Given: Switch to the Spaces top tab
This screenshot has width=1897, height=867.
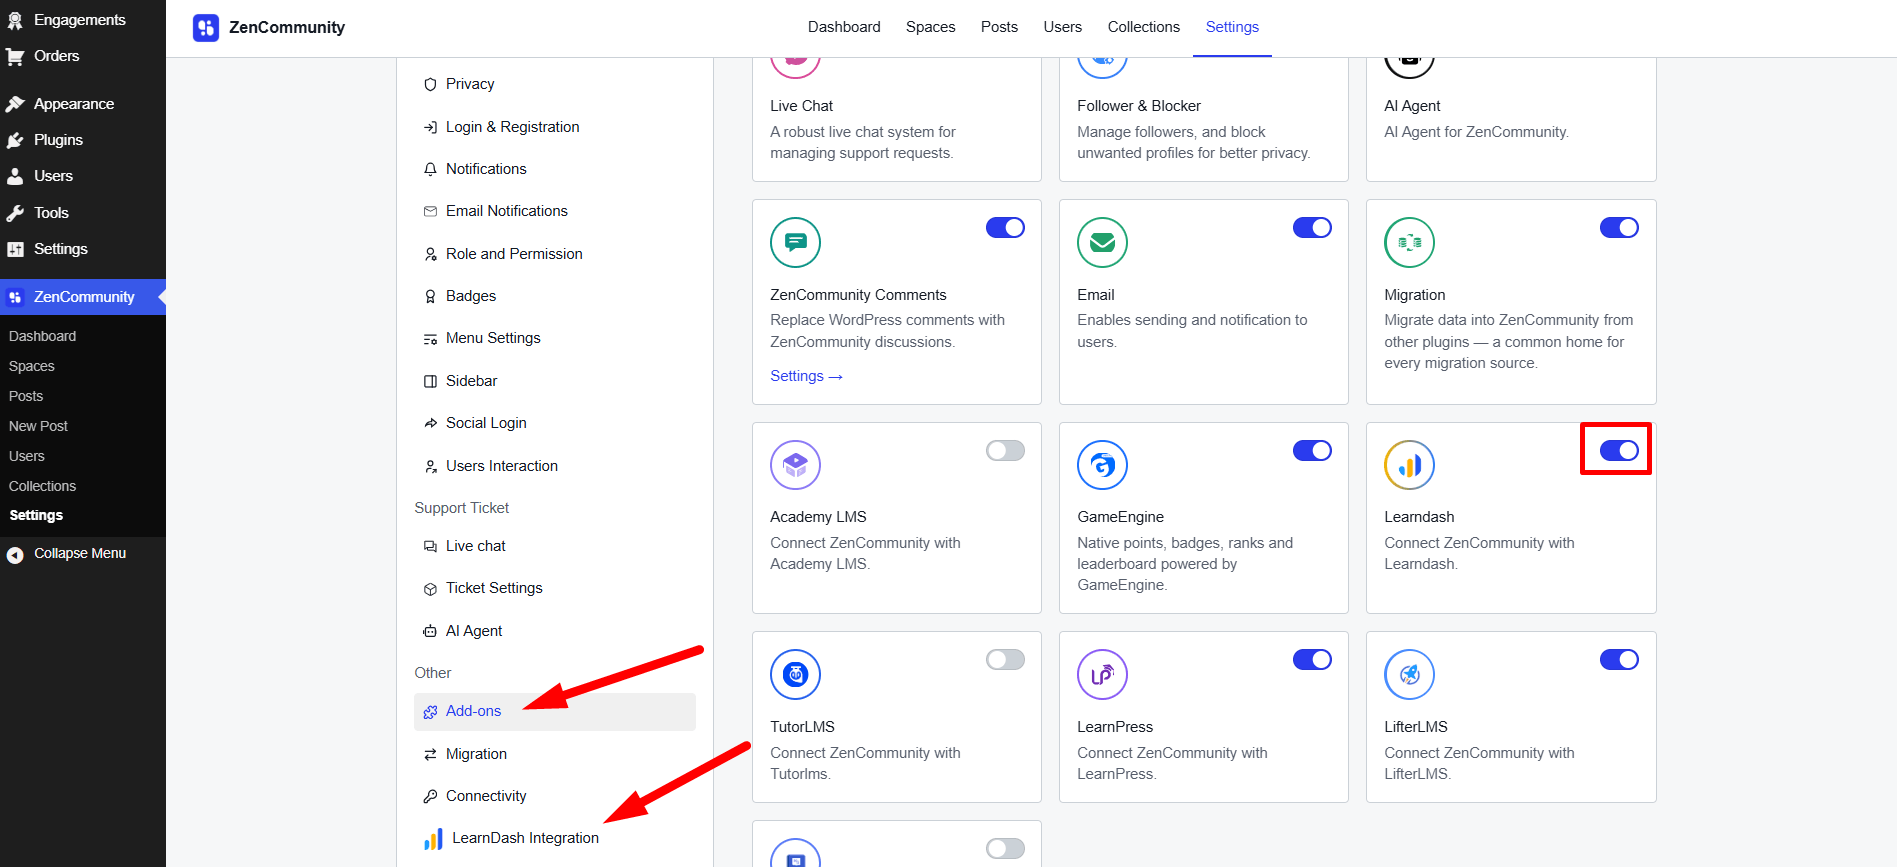Looking at the screenshot, I should tap(930, 27).
